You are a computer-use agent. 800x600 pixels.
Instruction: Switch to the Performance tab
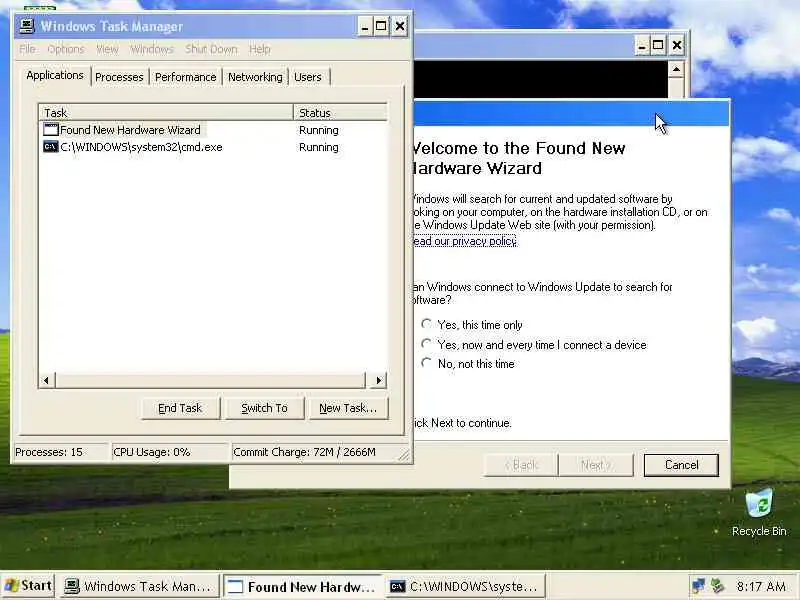pos(186,77)
